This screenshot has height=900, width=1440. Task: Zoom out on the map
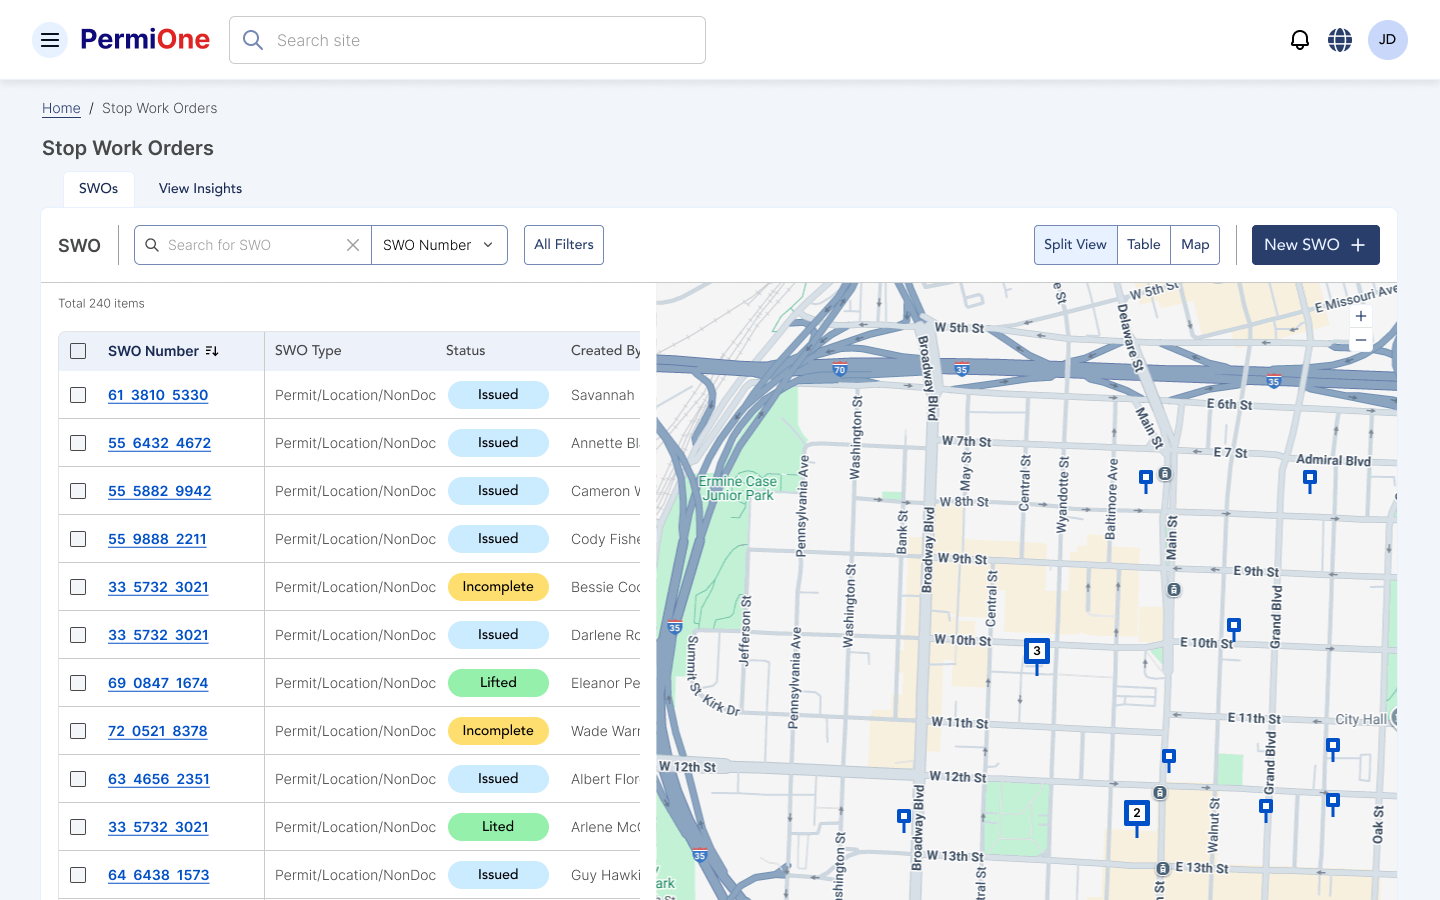tap(1360, 341)
